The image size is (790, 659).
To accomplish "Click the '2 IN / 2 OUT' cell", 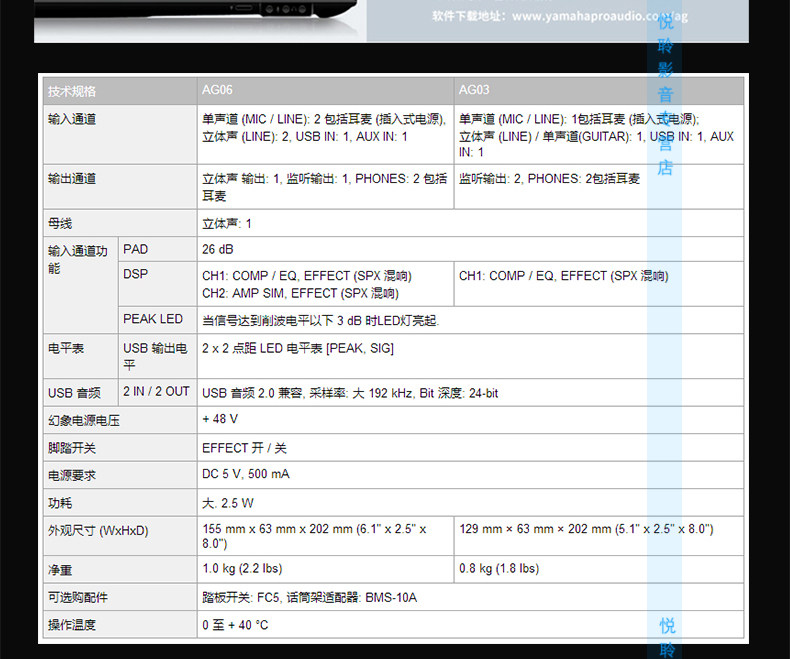I will [x=157, y=391].
